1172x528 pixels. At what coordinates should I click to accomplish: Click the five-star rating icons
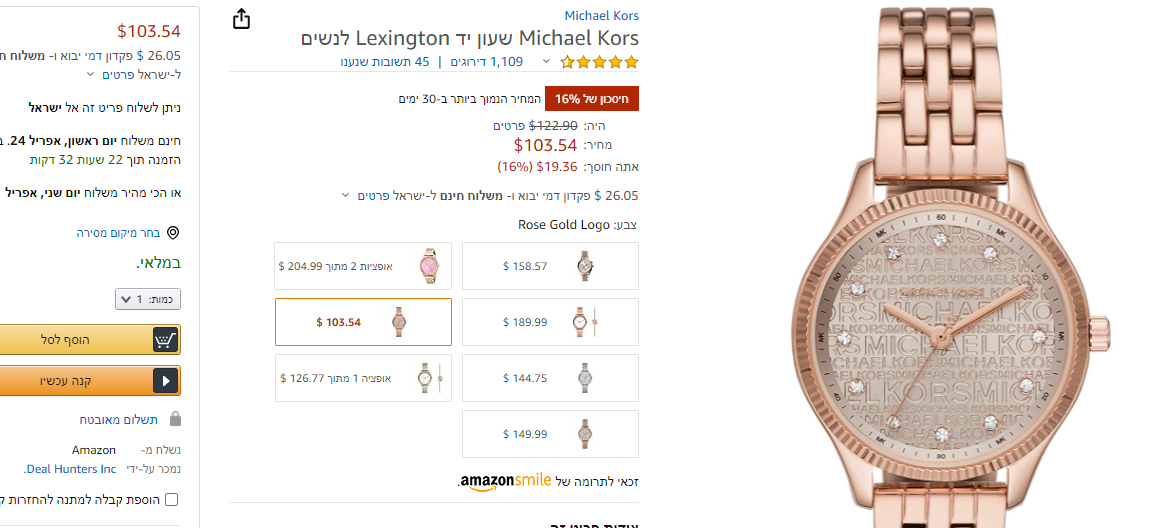pos(599,62)
